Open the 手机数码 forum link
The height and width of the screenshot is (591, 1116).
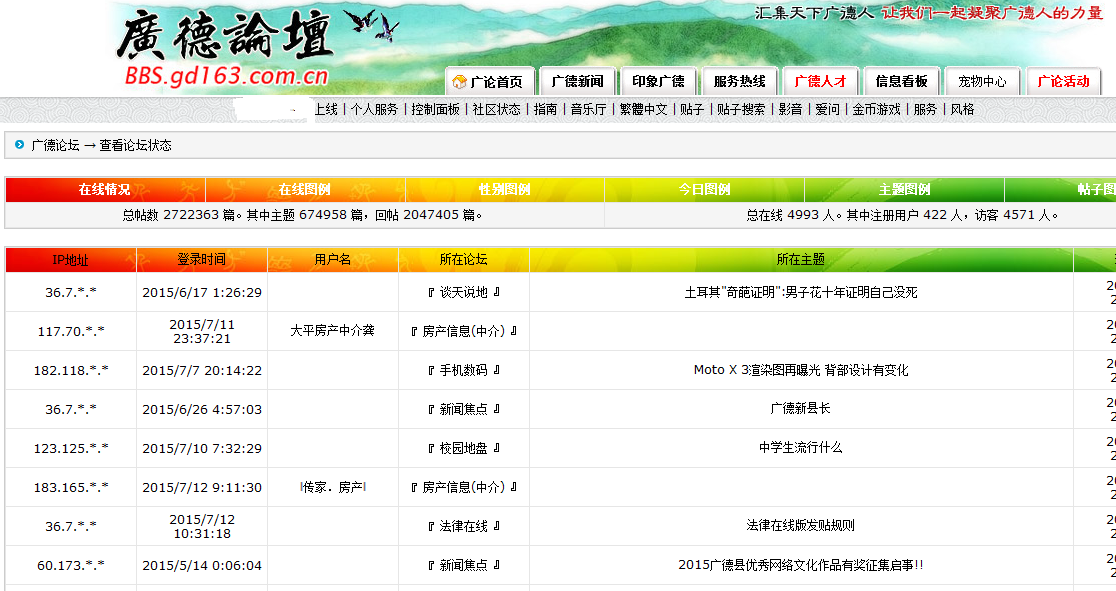[x=463, y=370]
